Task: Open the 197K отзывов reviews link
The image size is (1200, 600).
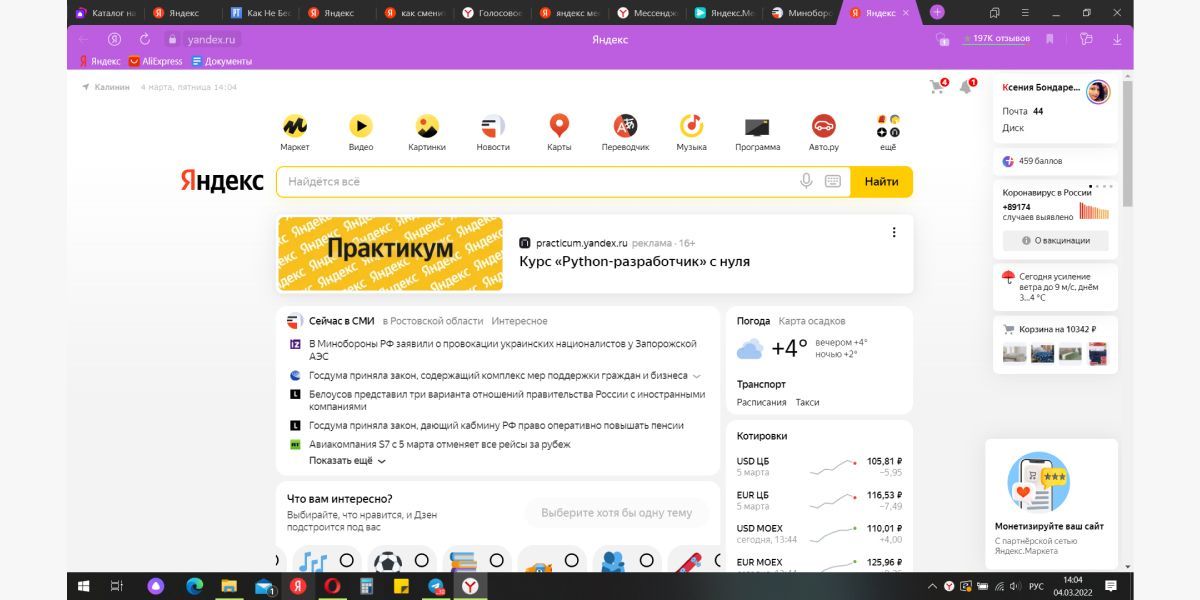Action: click(x=996, y=38)
